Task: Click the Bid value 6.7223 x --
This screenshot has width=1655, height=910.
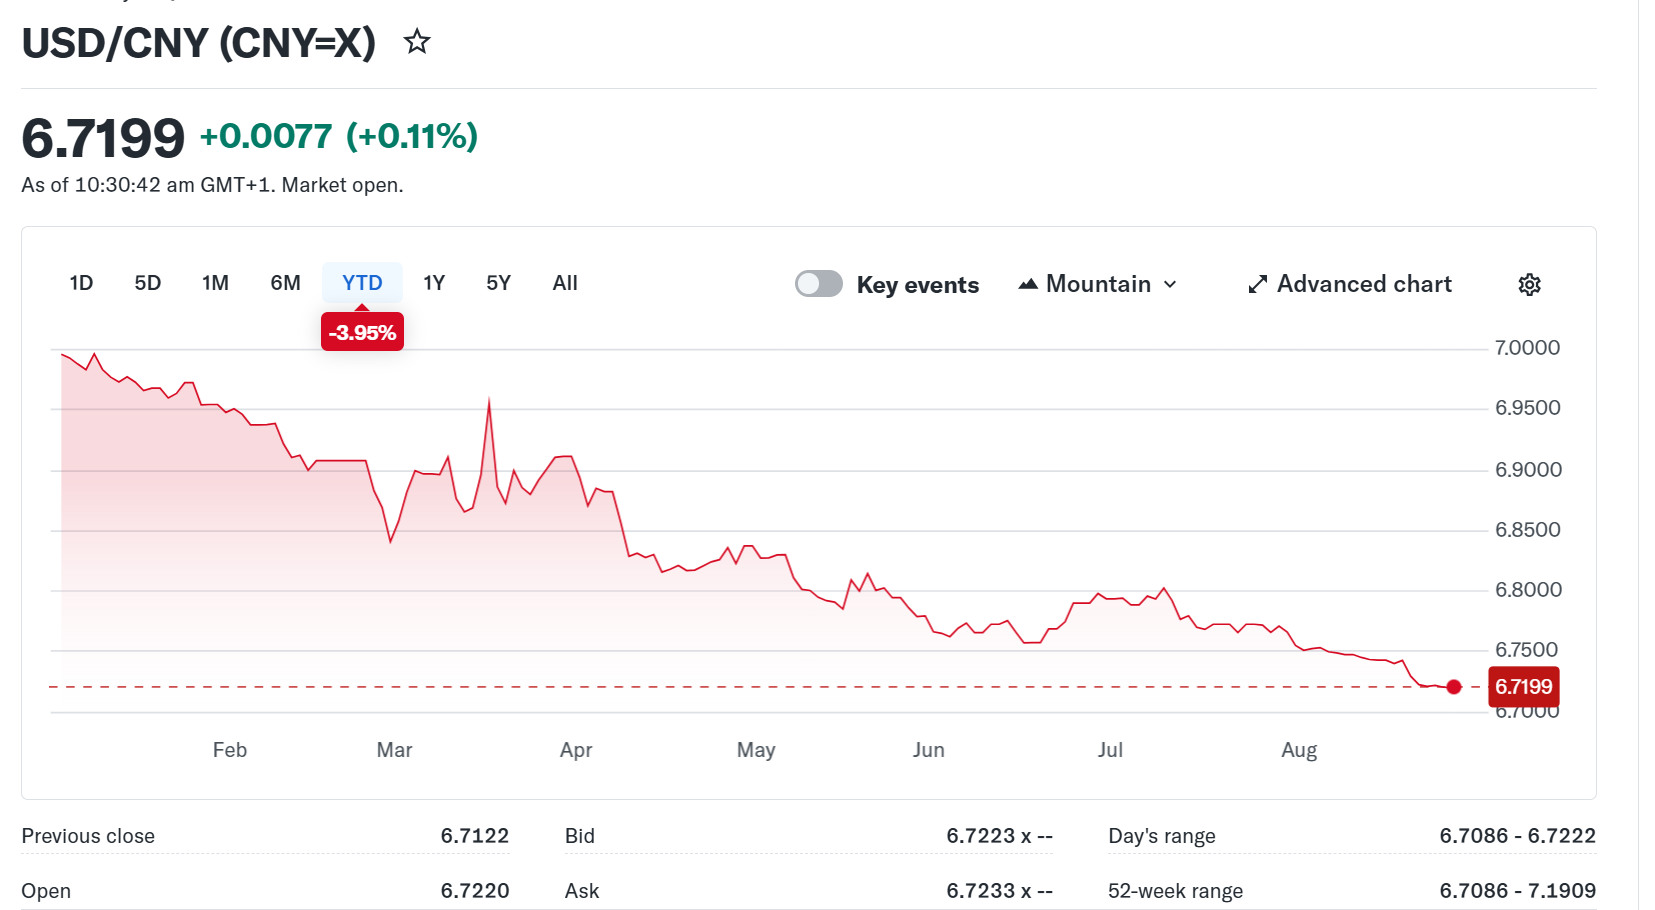Action: click(1000, 836)
